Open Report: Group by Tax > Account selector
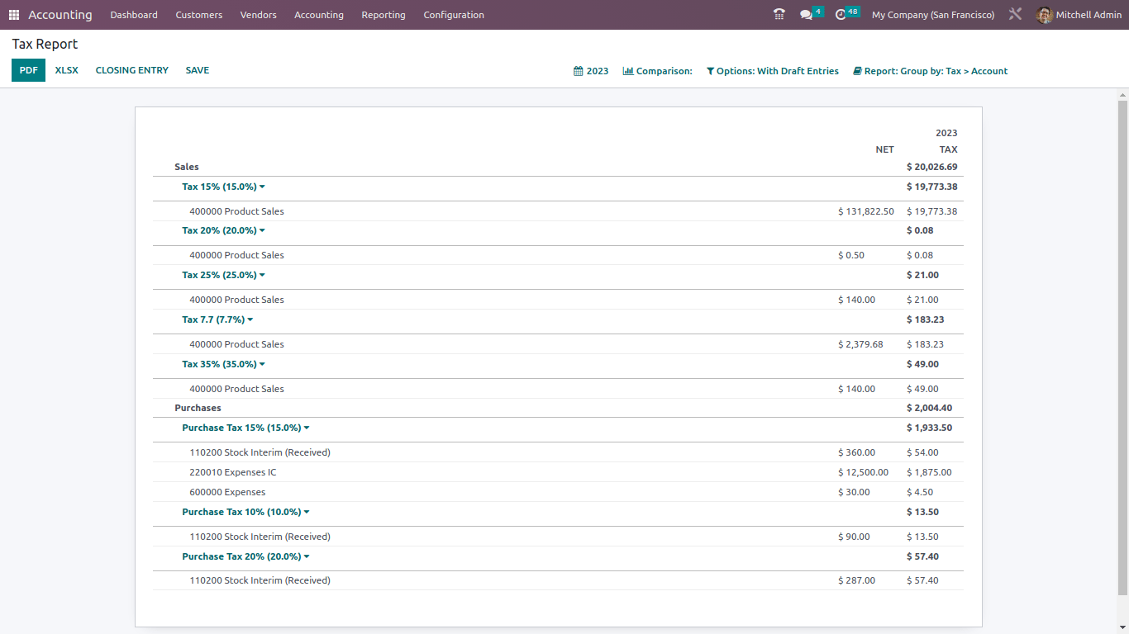 (930, 71)
